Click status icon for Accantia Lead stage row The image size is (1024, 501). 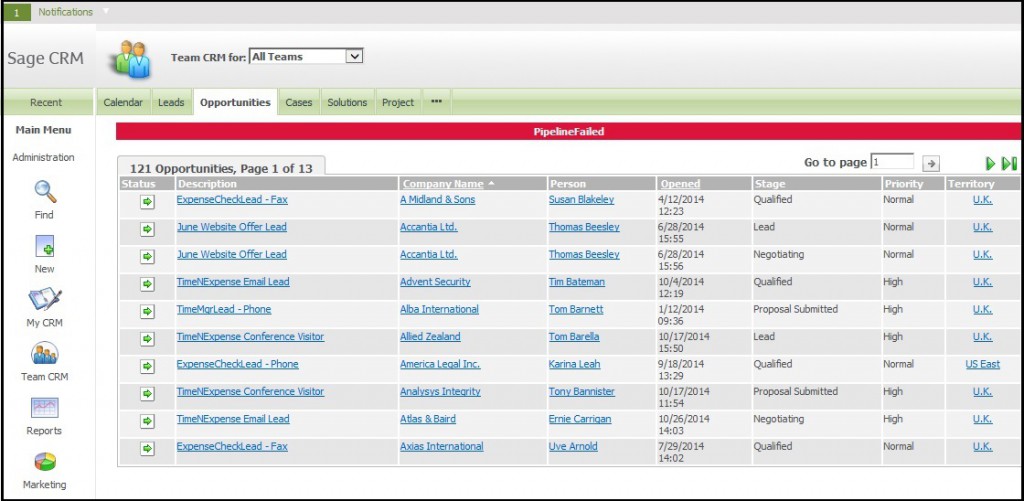(x=148, y=229)
